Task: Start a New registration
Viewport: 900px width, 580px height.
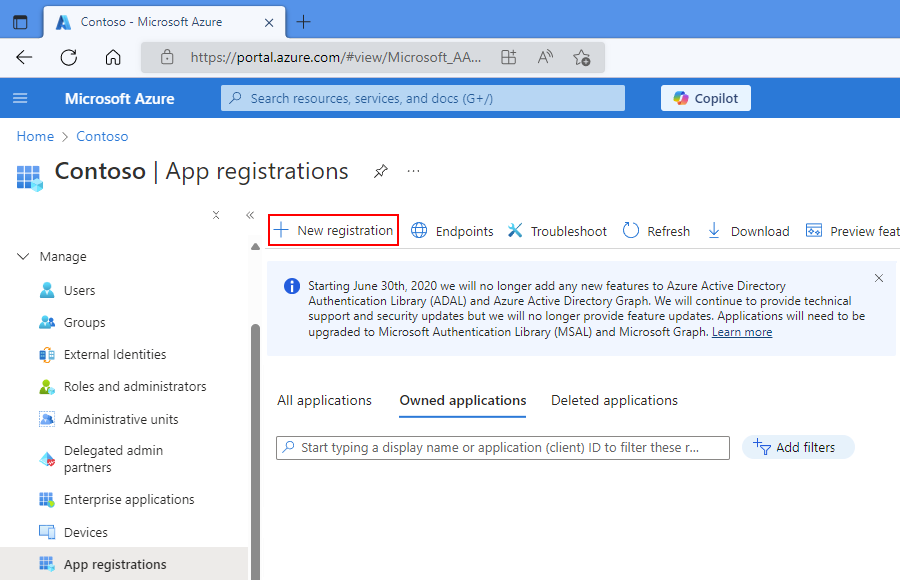Action: coord(333,230)
